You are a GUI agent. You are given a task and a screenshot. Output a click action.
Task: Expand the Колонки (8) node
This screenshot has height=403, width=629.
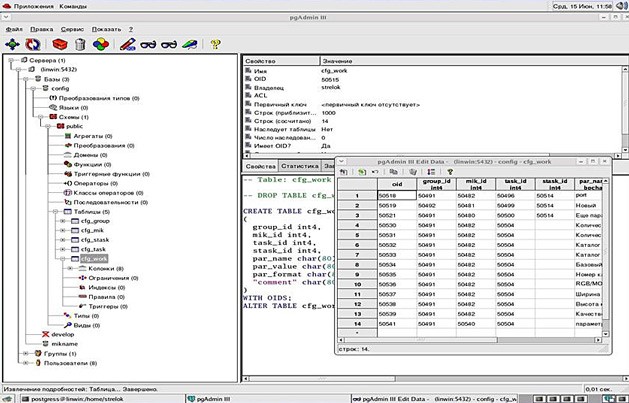tap(70, 269)
